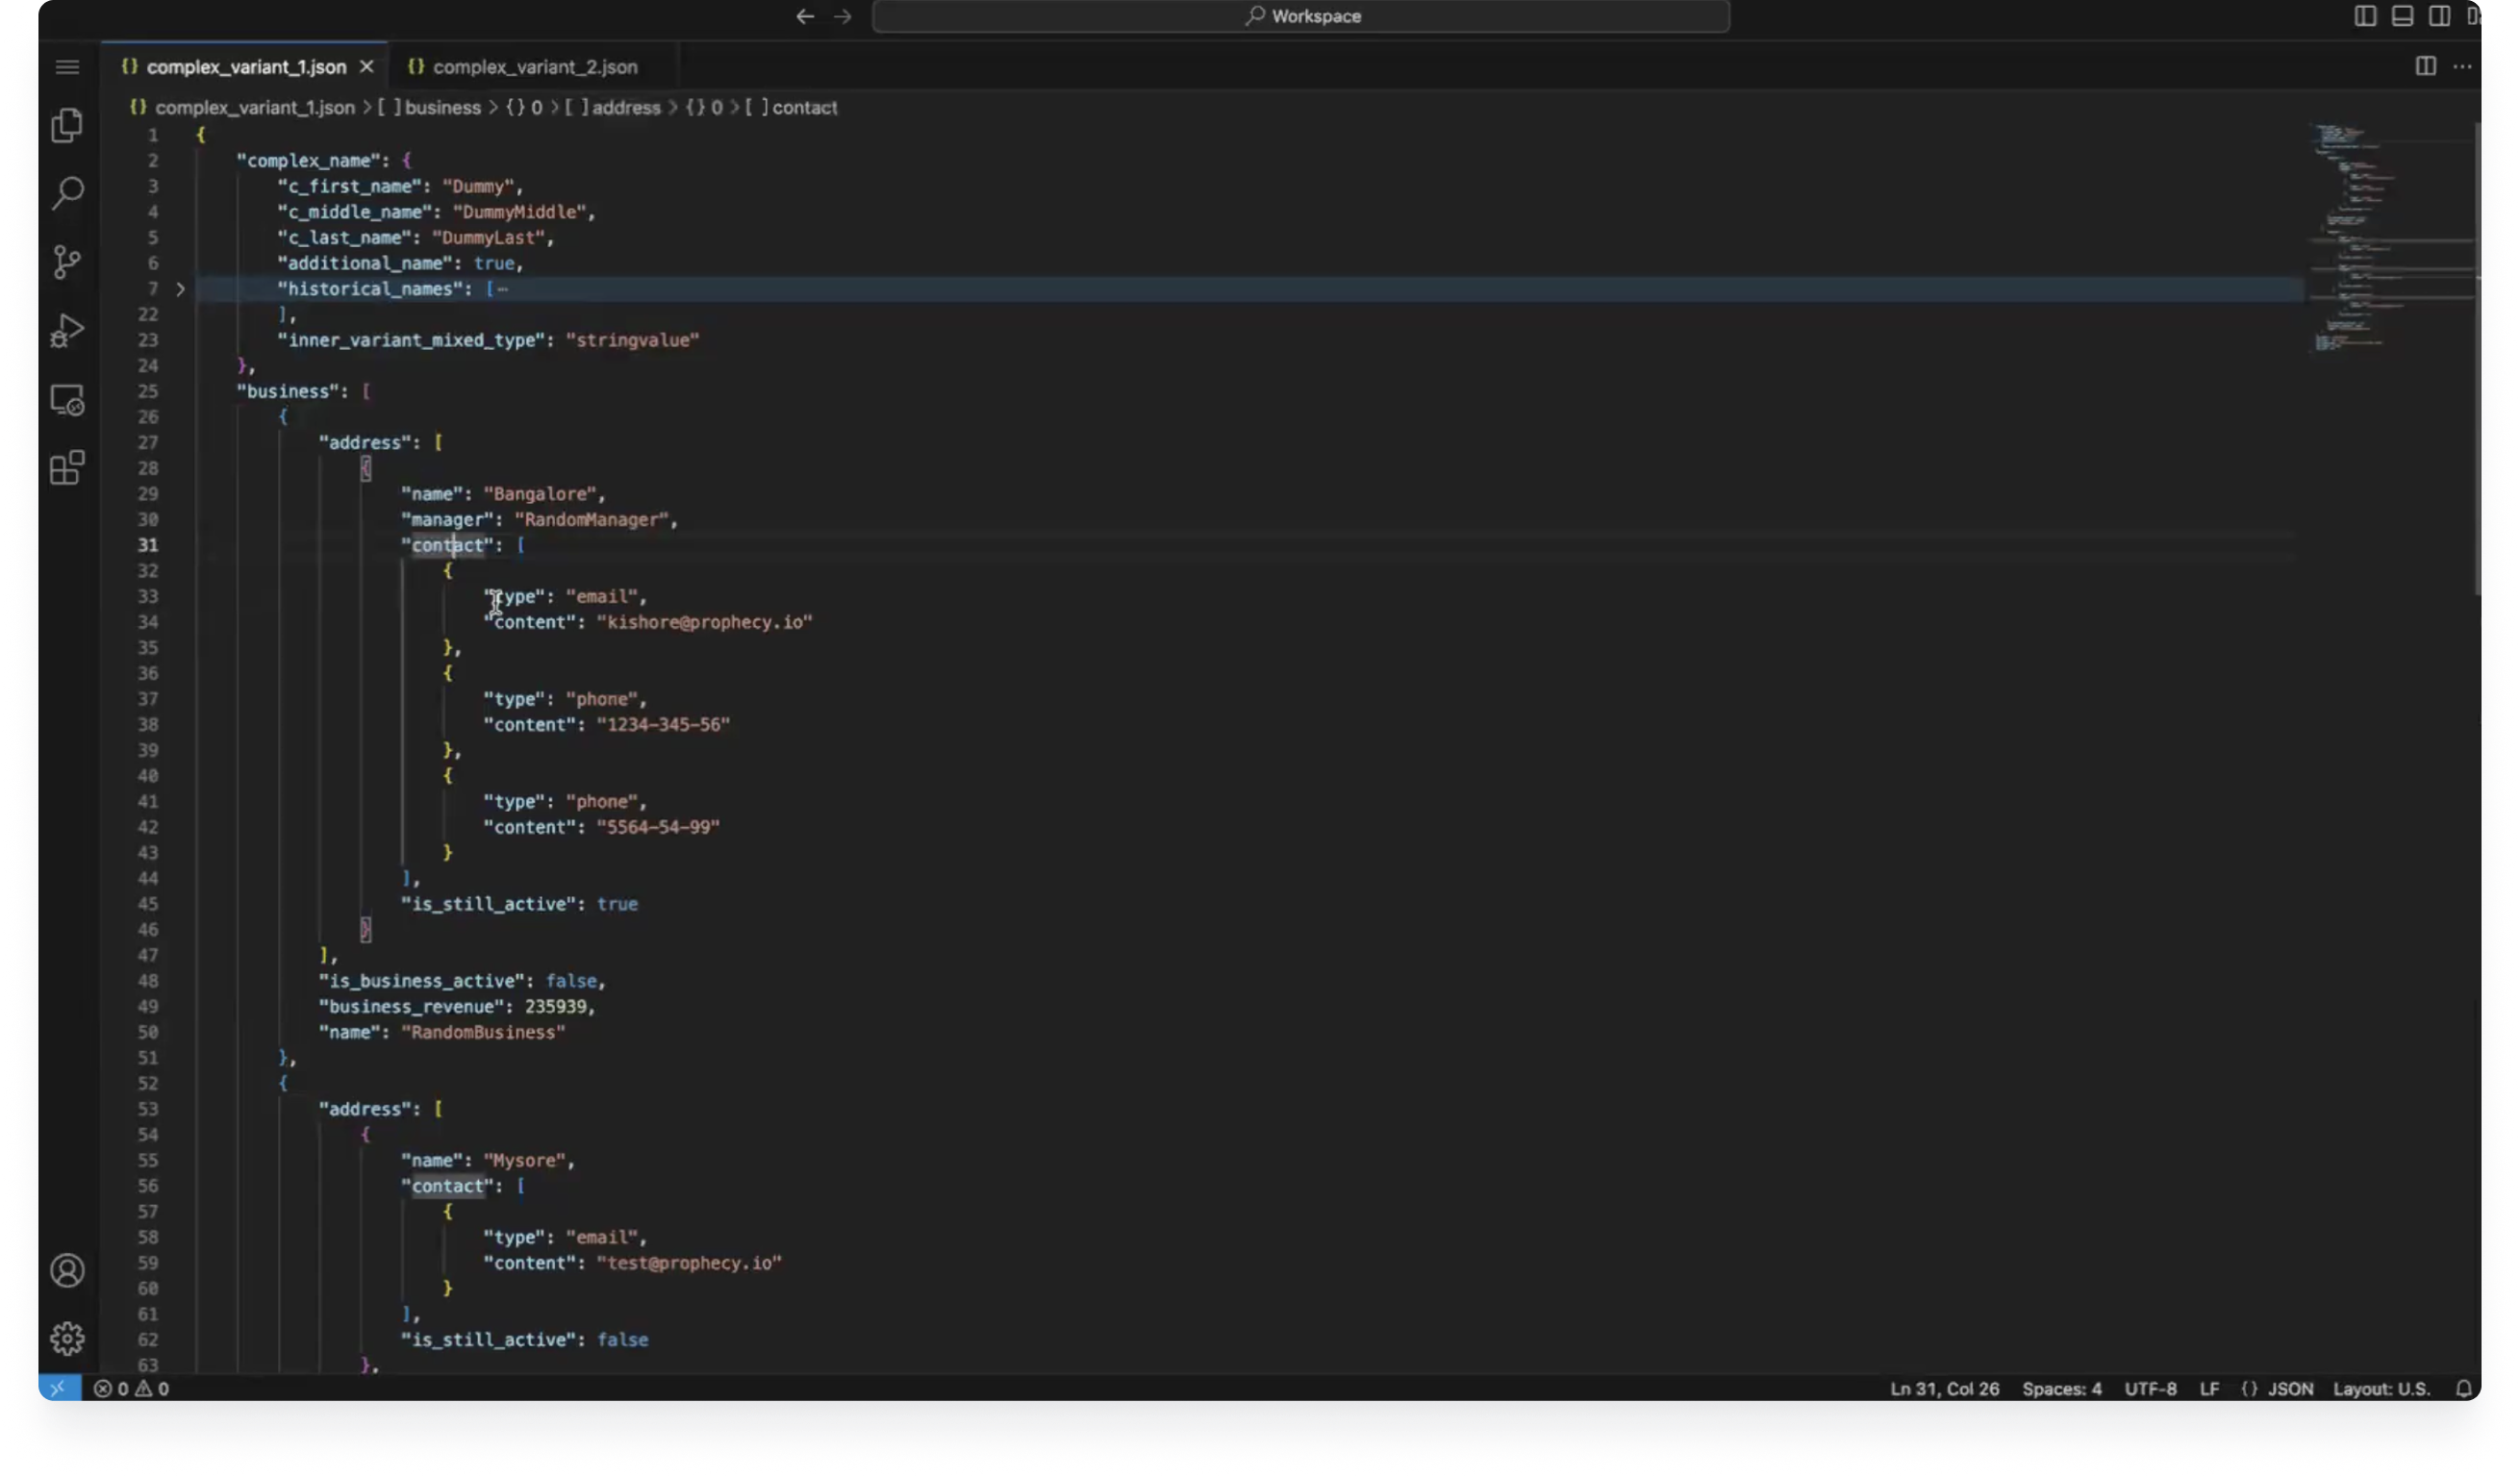Go forward using the right arrow
This screenshot has height=1478, width=2520.
coord(843,16)
